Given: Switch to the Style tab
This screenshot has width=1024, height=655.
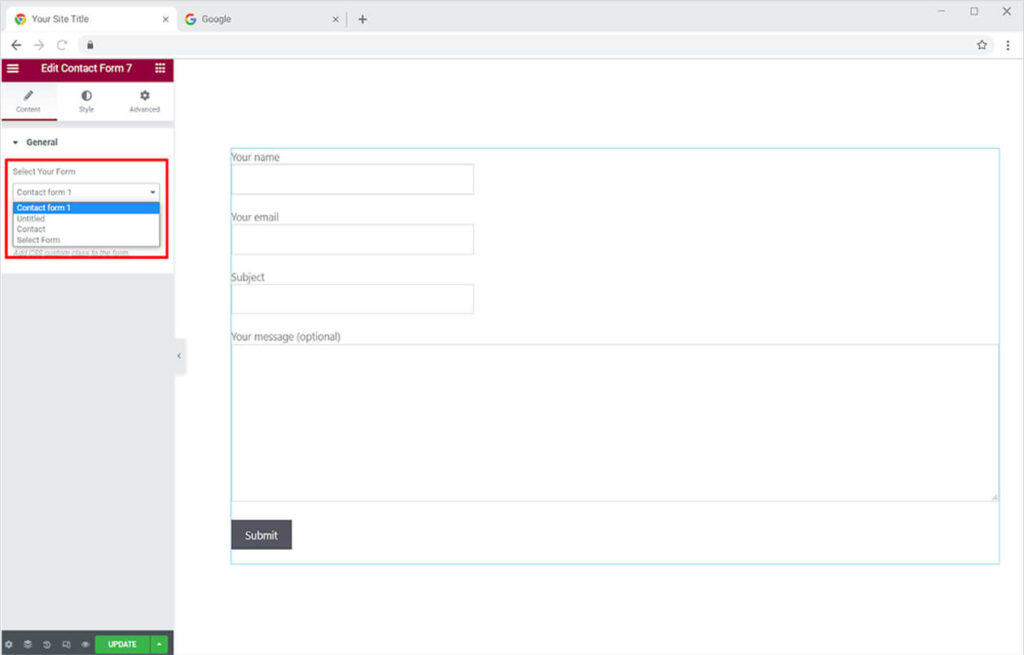Looking at the screenshot, I should [x=86, y=101].
